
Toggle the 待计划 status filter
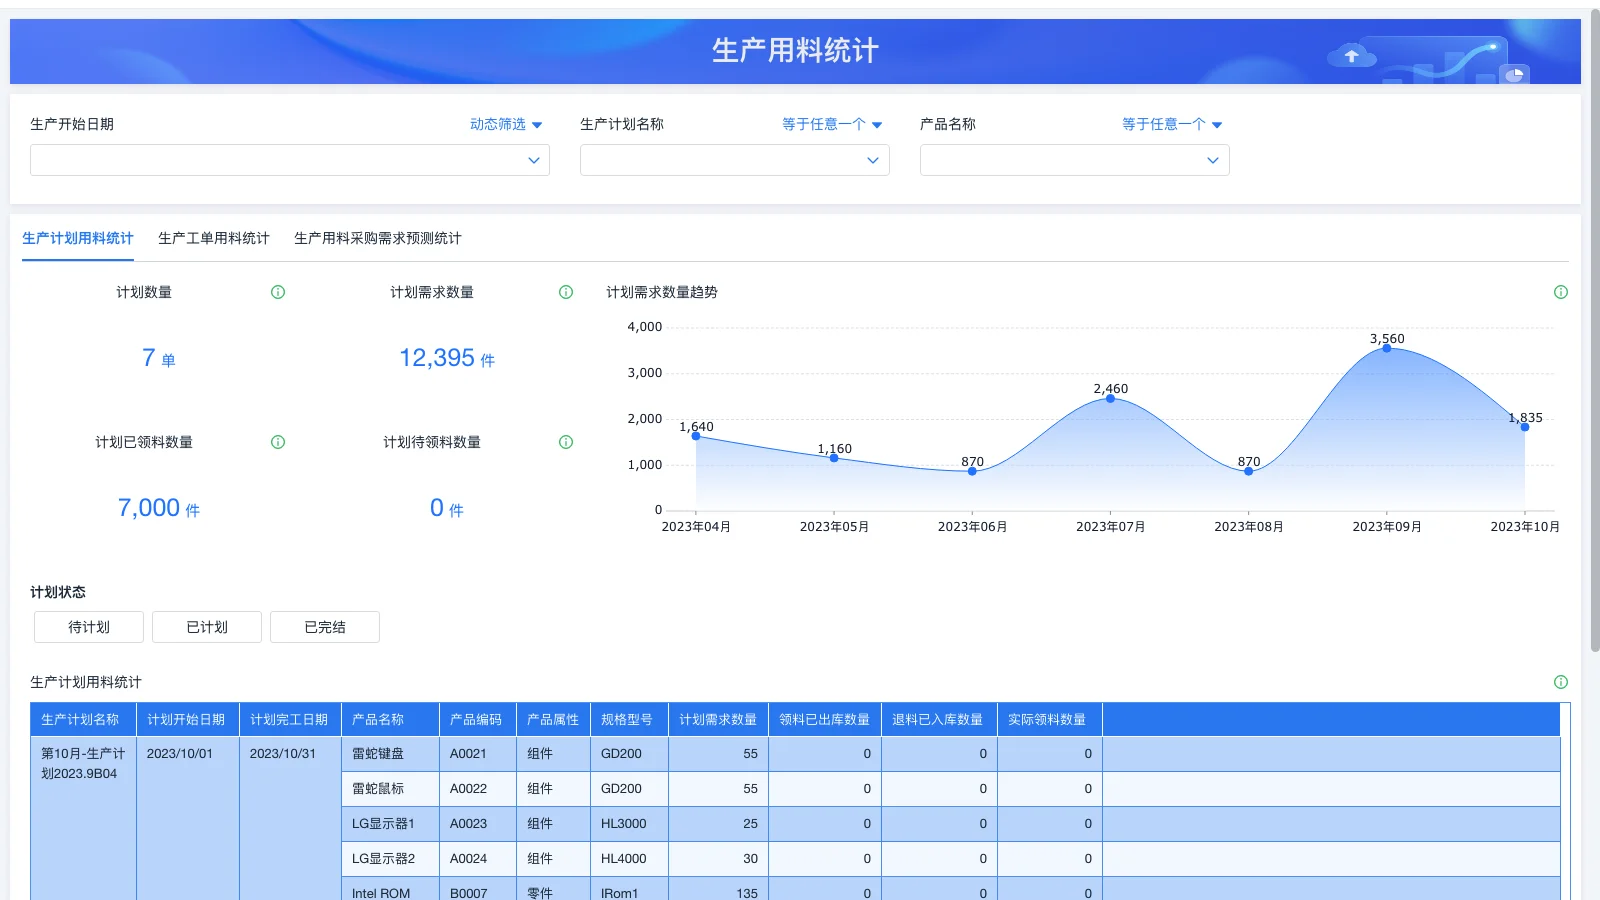tap(88, 627)
